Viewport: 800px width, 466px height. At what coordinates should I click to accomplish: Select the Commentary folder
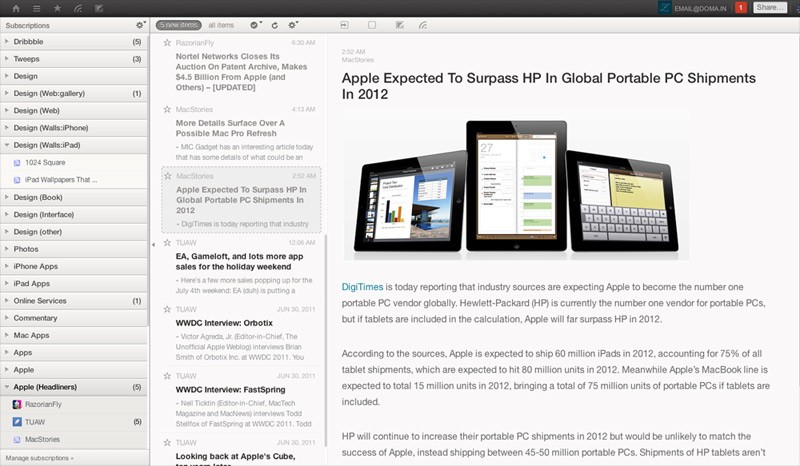(x=74, y=318)
